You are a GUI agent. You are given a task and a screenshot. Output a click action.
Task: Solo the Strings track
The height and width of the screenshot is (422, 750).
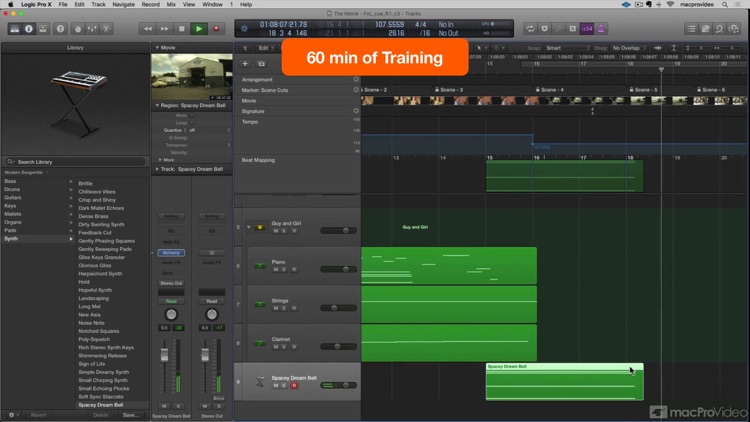click(284, 309)
